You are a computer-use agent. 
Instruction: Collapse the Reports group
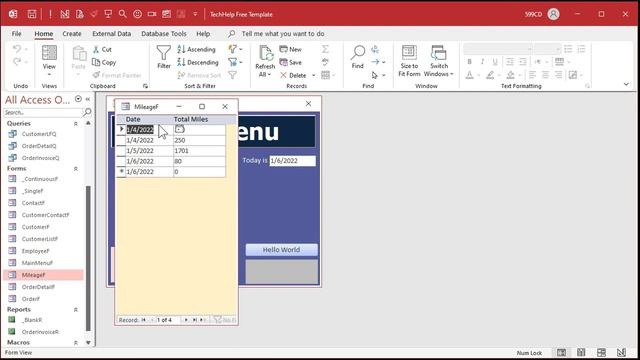pos(76,310)
